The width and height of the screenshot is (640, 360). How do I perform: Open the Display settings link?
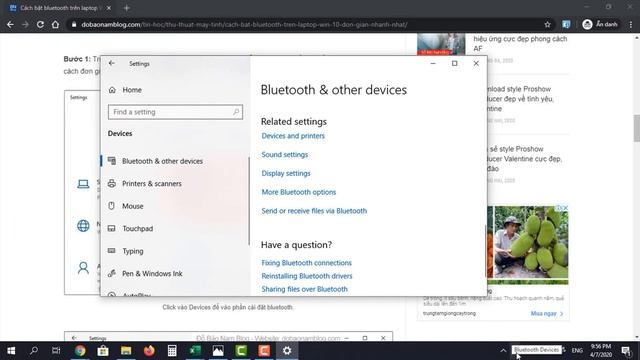tap(286, 173)
